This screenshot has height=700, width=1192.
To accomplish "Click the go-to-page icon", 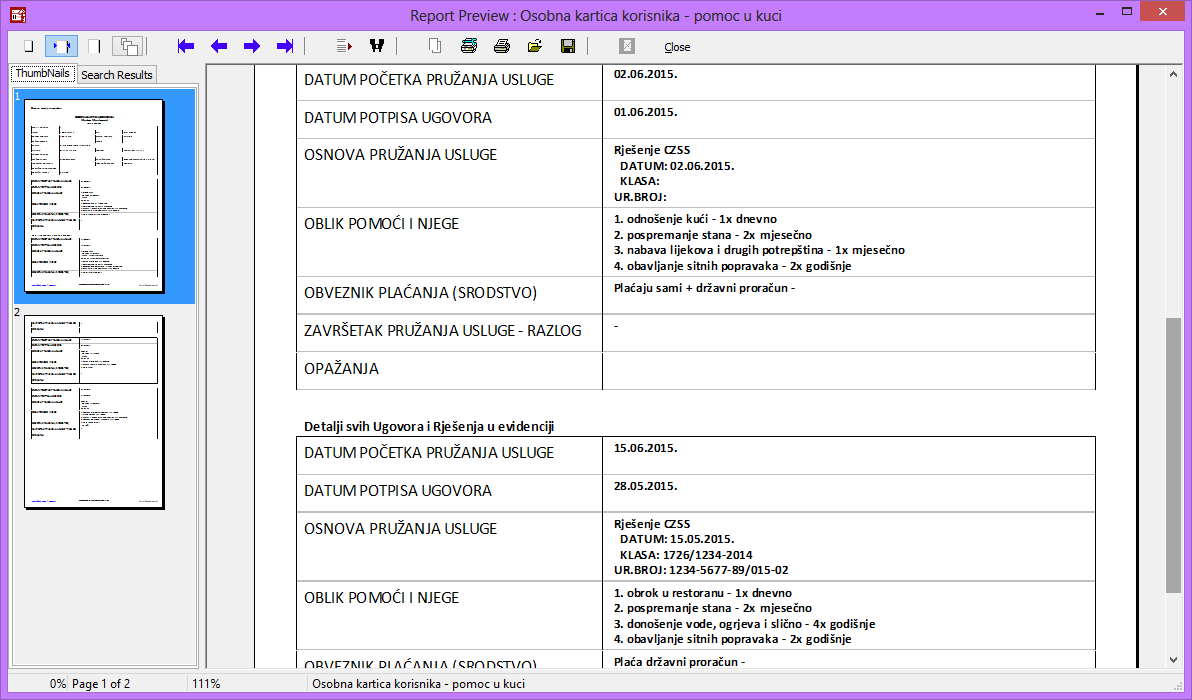I will point(344,46).
